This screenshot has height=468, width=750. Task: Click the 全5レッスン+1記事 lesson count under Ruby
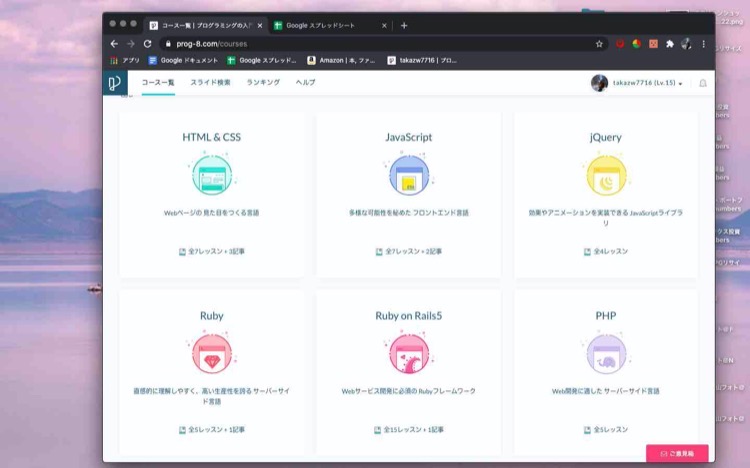point(212,430)
